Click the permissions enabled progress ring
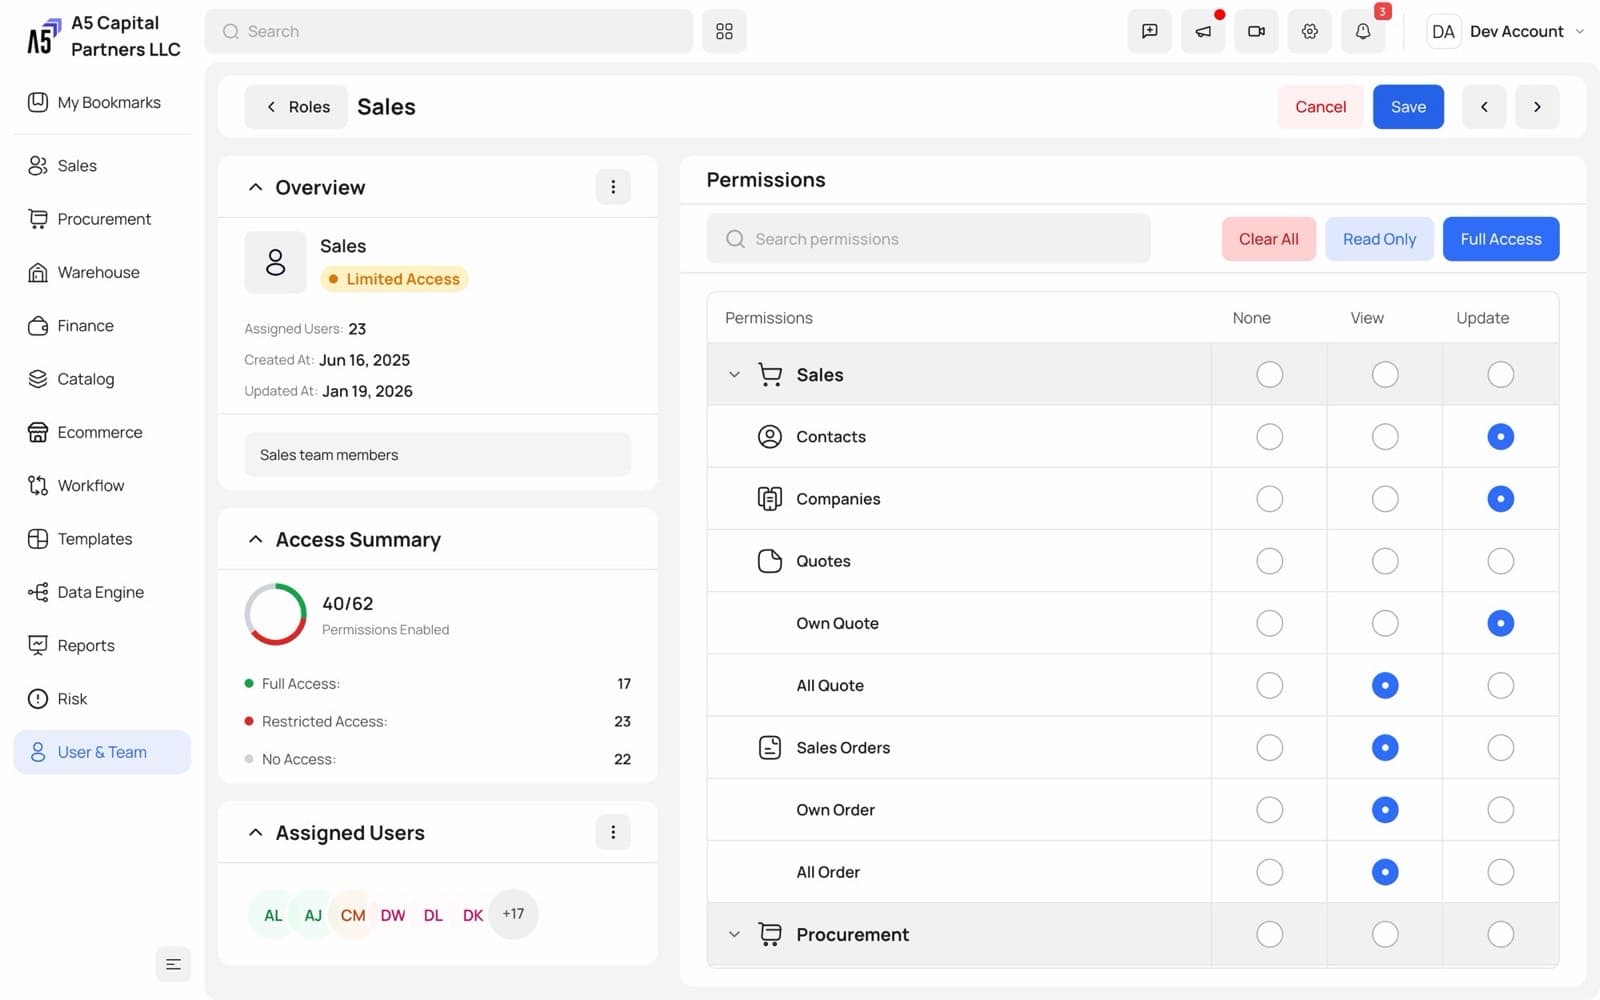This screenshot has height=1000, width=1600. (275, 614)
